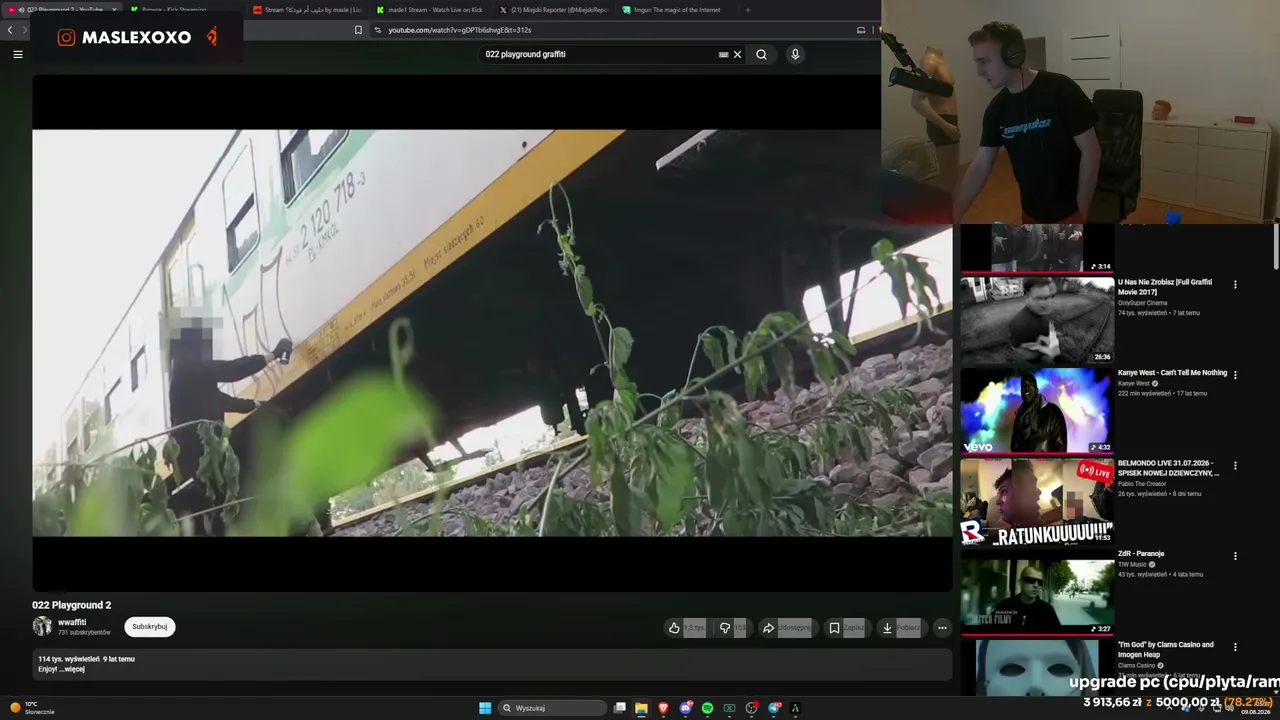Subscribe to wwaffiti with Subskrybuj
This screenshot has width=1280, height=720.
click(150, 627)
